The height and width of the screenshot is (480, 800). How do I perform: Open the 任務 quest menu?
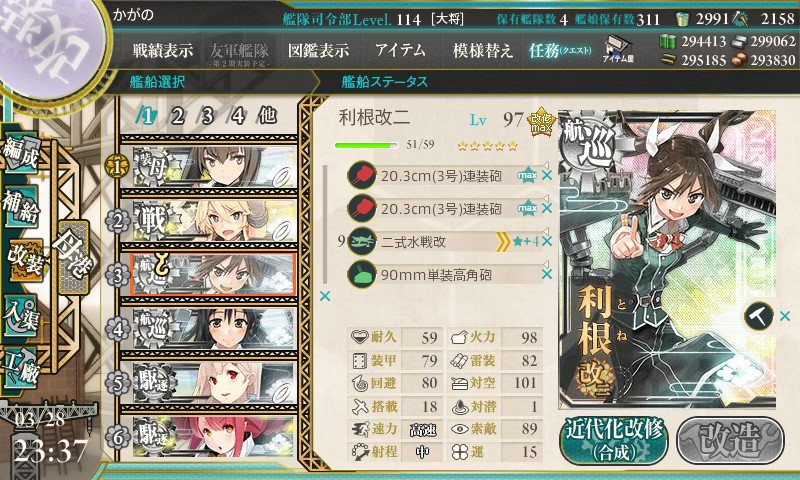pyautogui.click(x=560, y=50)
